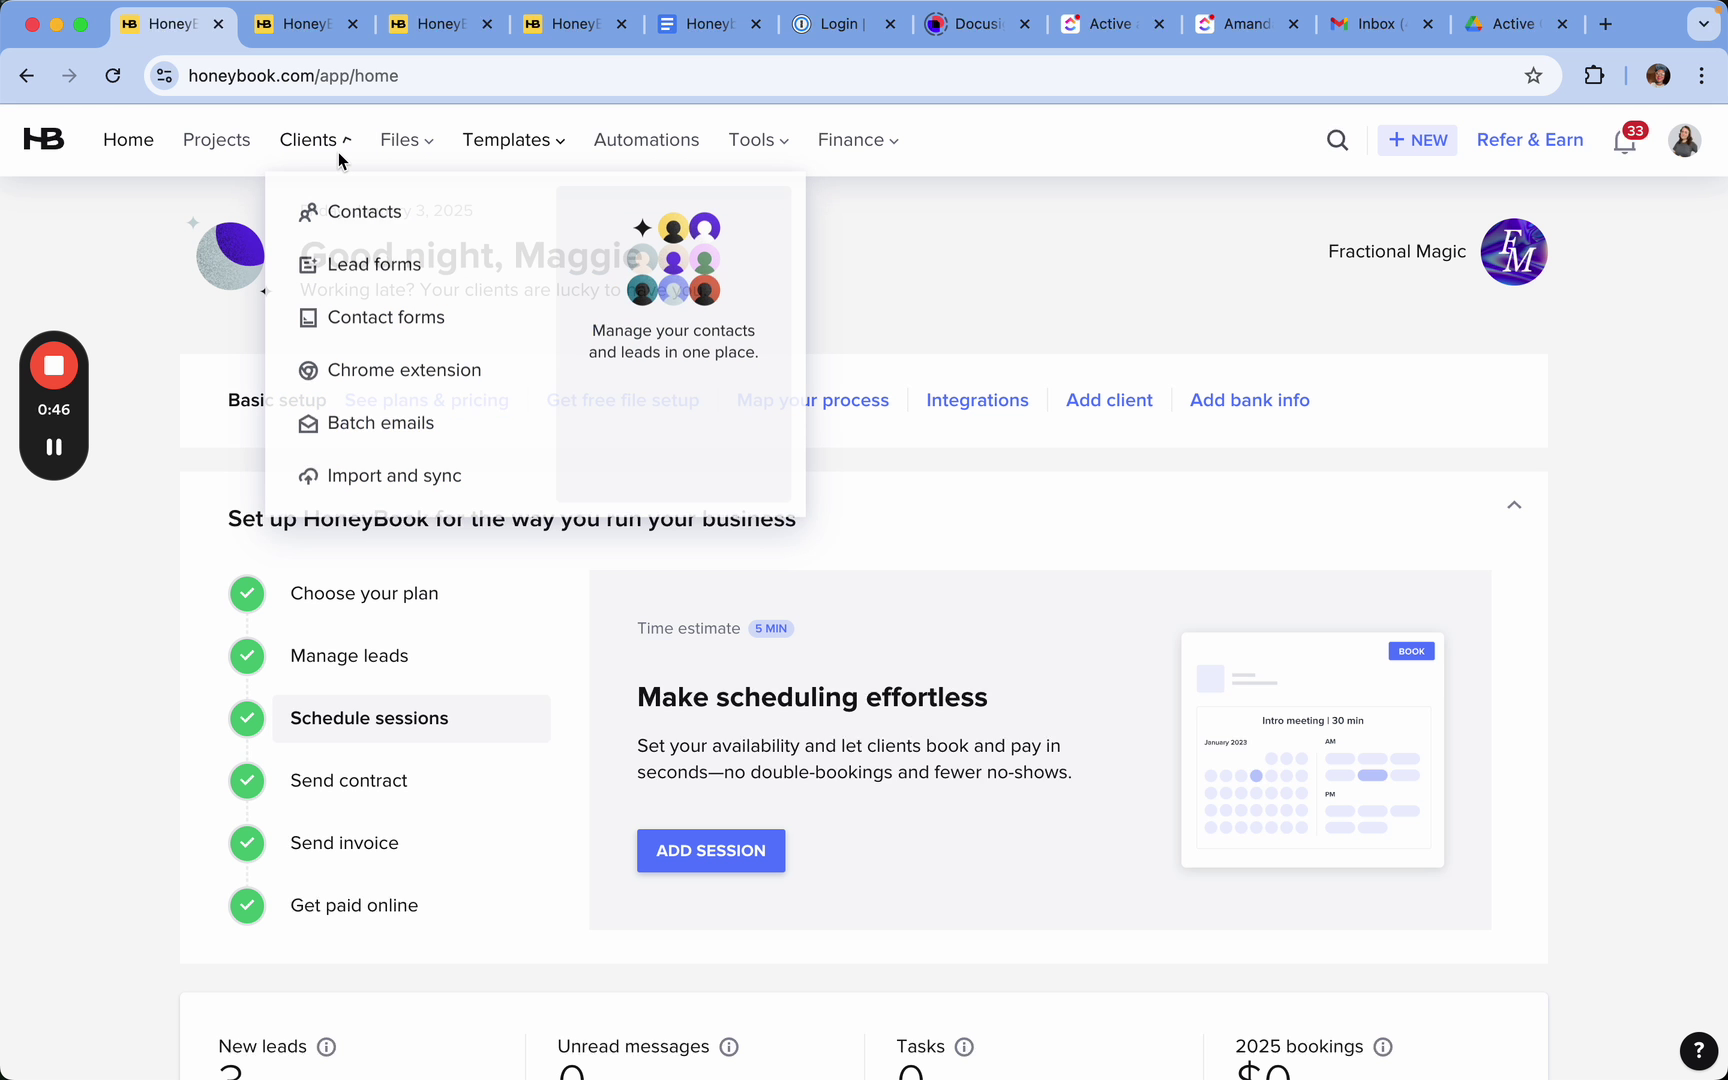Select Contacts from the Clients menu
The height and width of the screenshot is (1080, 1728).
[x=350, y=212]
